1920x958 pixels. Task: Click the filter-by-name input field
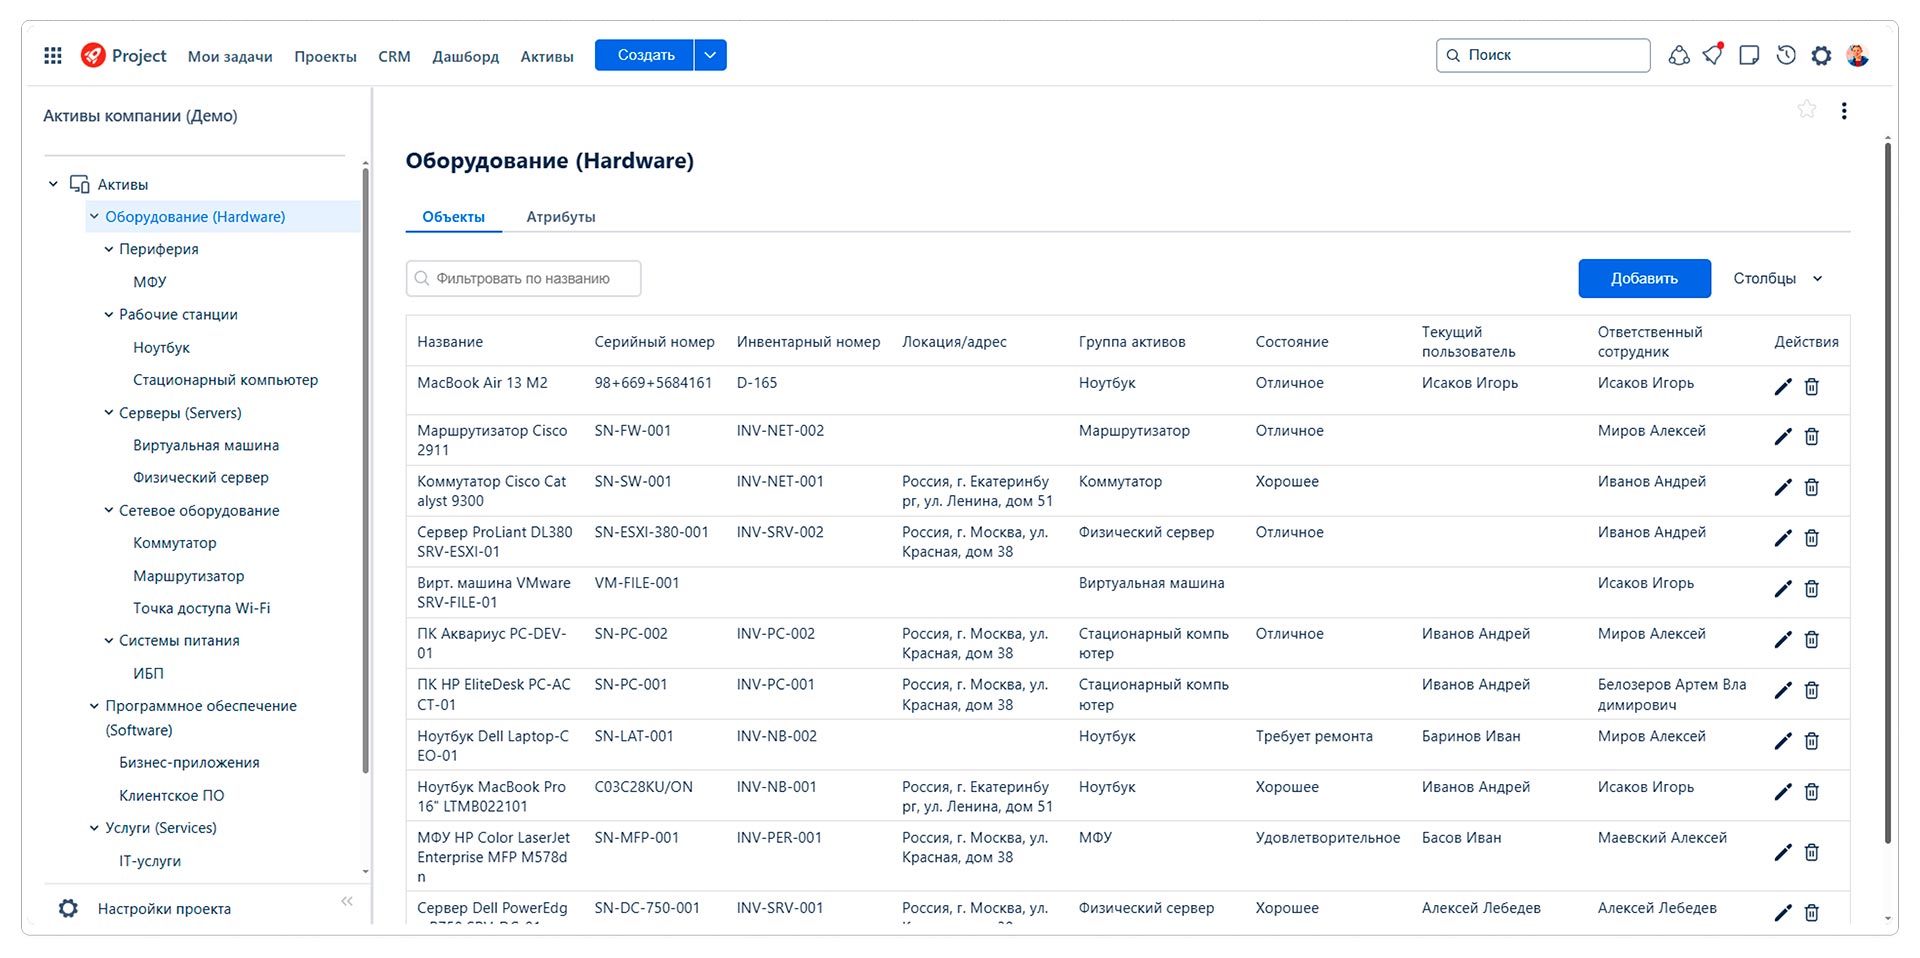[x=522, y=278]
